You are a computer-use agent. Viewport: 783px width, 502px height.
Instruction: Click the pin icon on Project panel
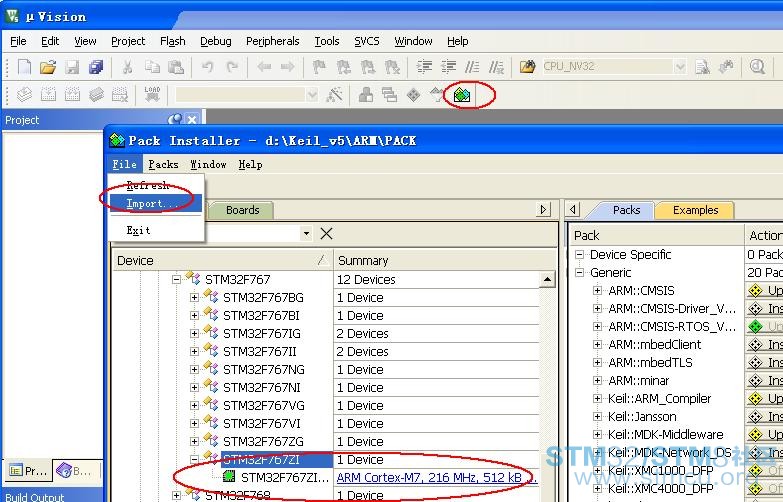(175, 120)
